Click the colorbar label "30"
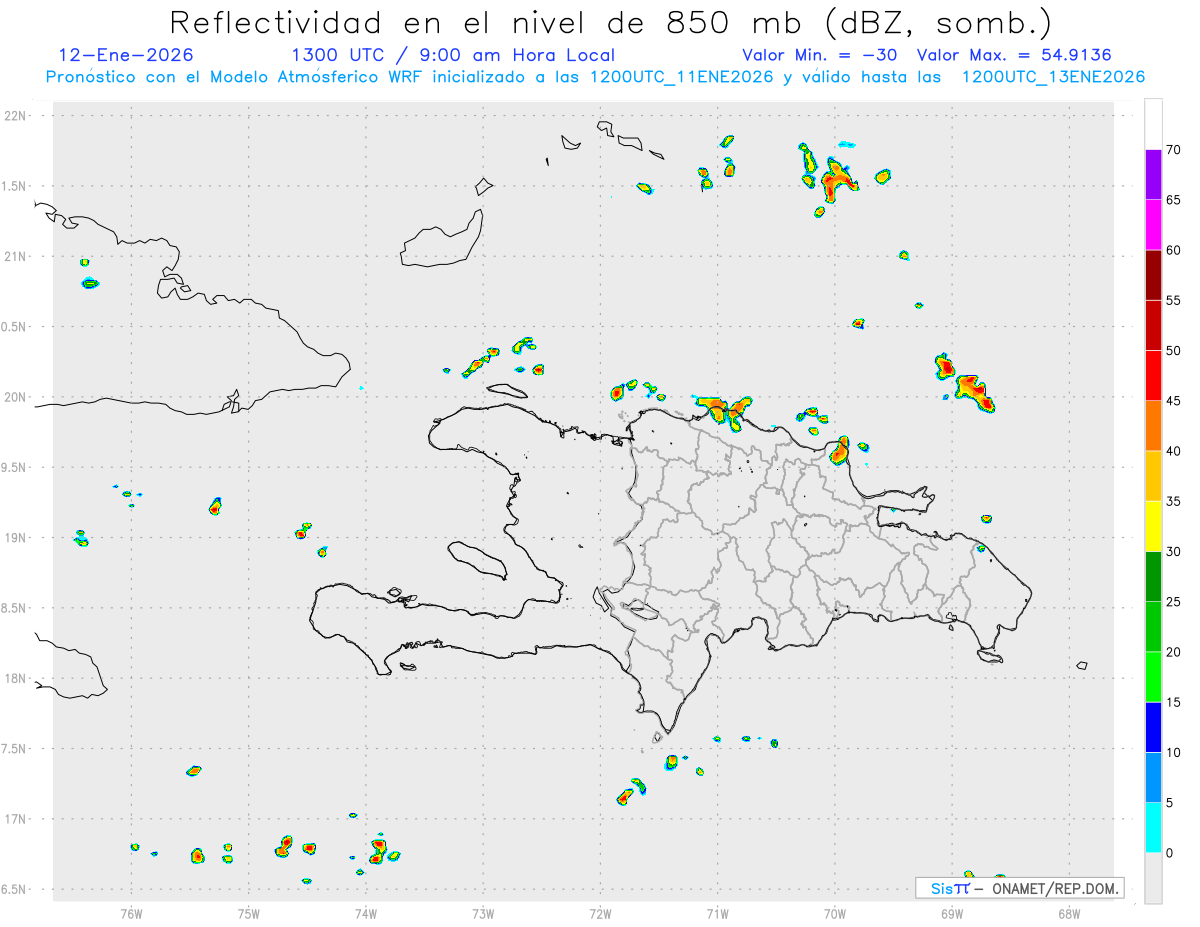 point(1174,552)
